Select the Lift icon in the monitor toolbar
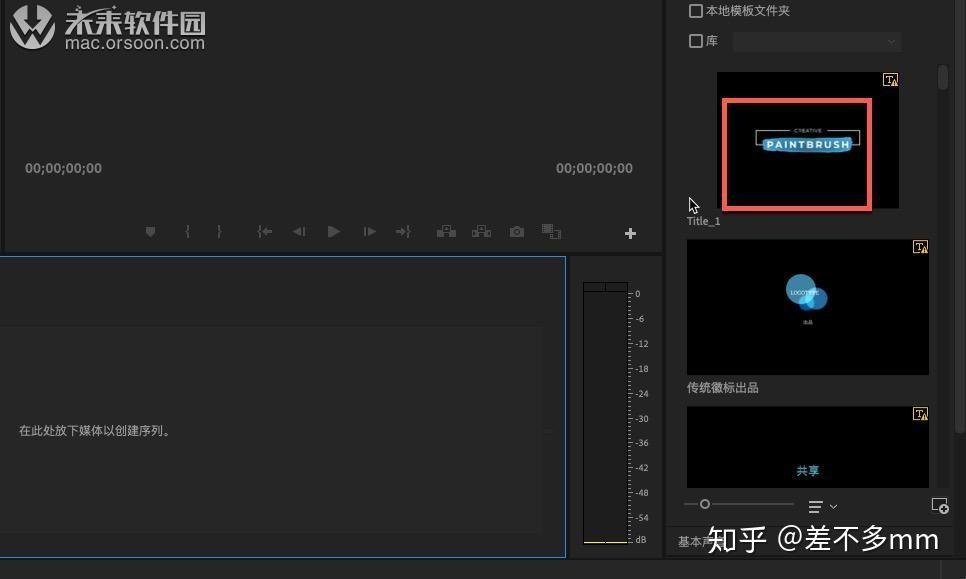The width and height of the screenshot is (966, 579). click(446, 231)
